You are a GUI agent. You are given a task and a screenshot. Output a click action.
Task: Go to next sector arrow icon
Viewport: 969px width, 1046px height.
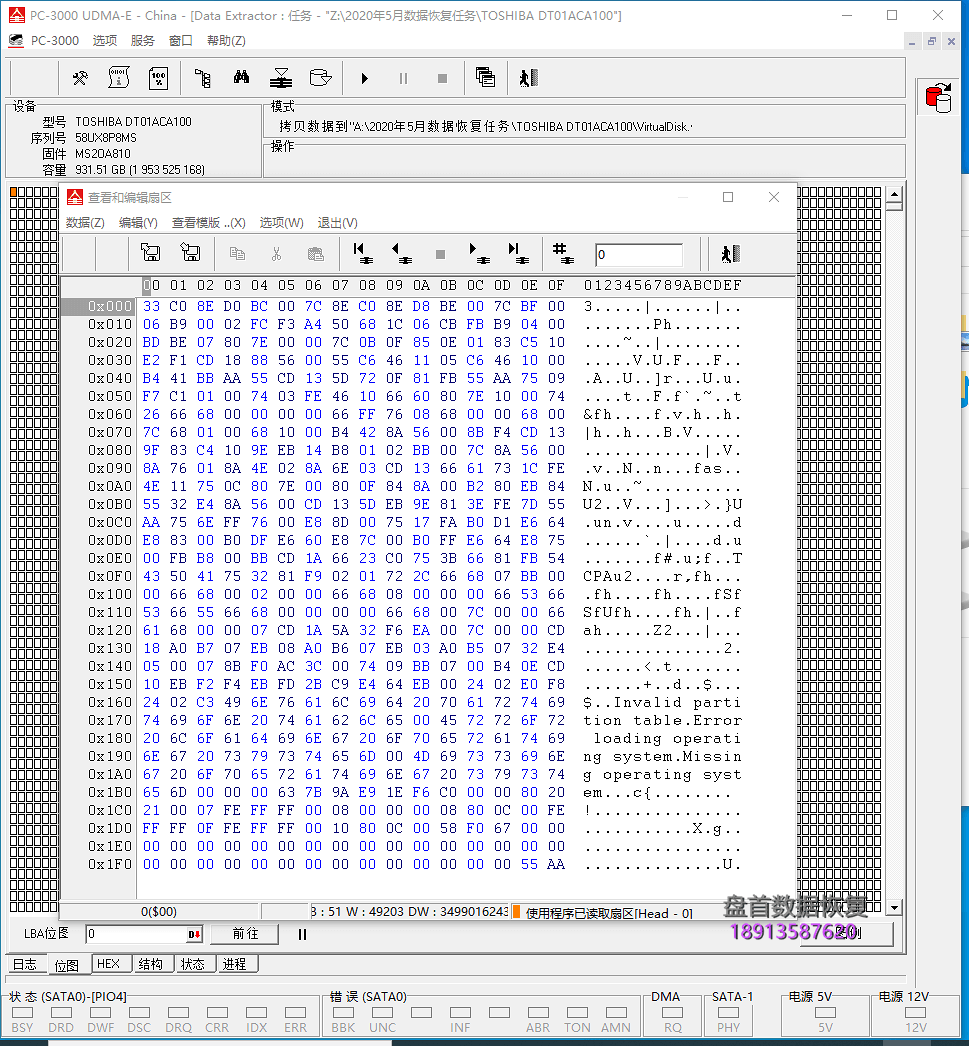(477, 253)
